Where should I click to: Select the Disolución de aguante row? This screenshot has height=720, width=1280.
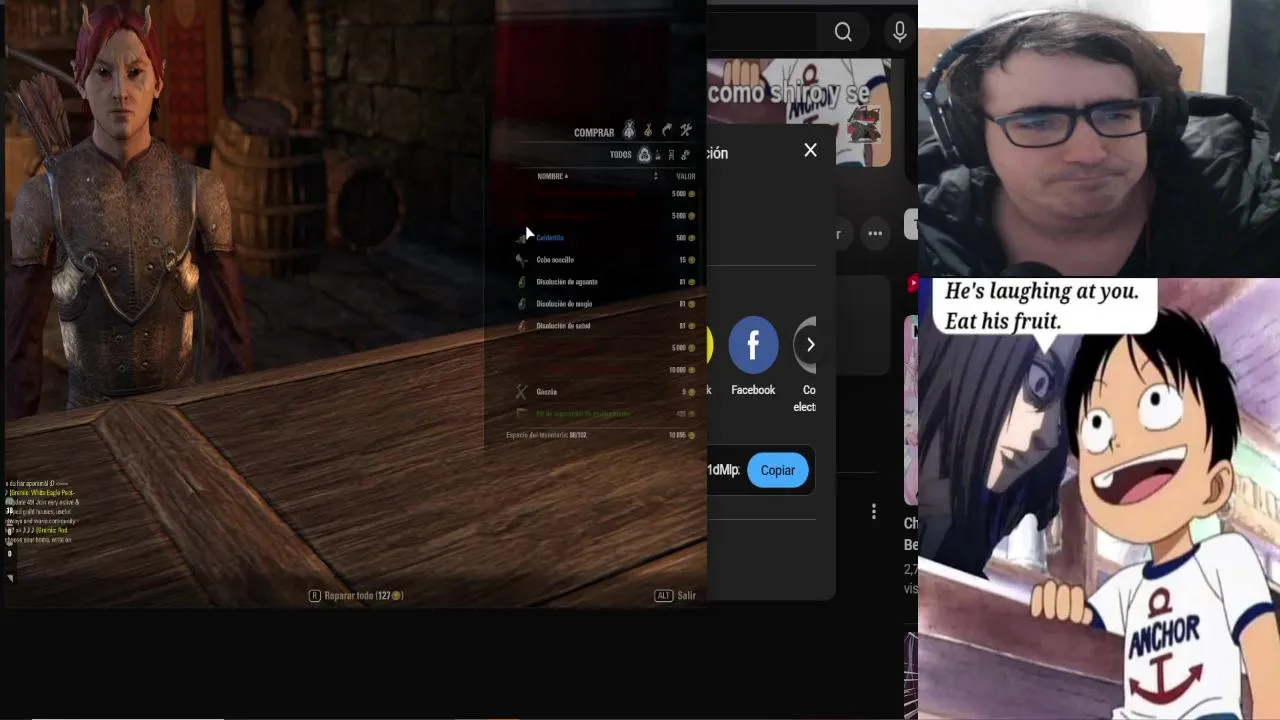click(604, 282)
